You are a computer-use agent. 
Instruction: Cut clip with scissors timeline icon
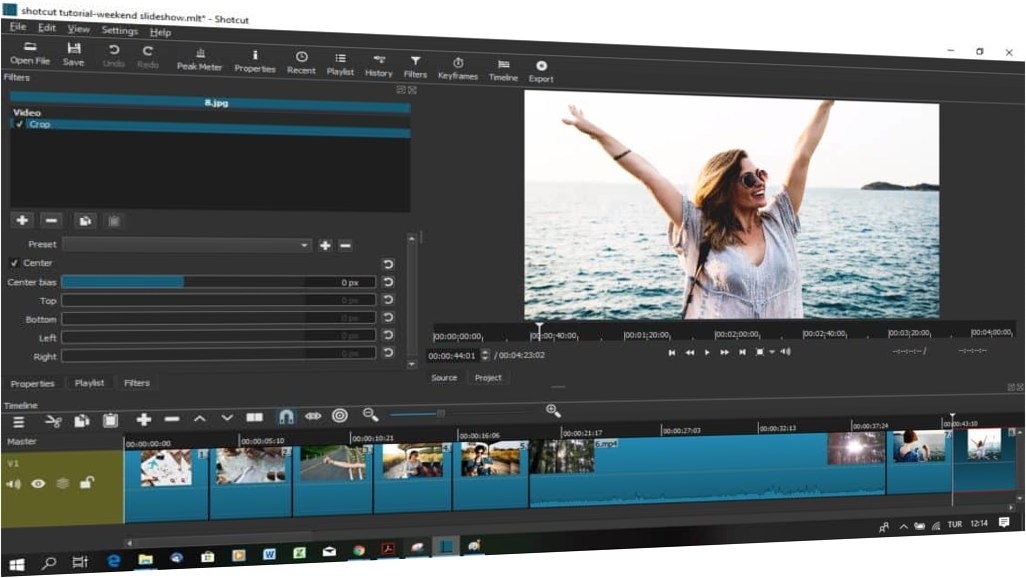click(x=53, y=421)
